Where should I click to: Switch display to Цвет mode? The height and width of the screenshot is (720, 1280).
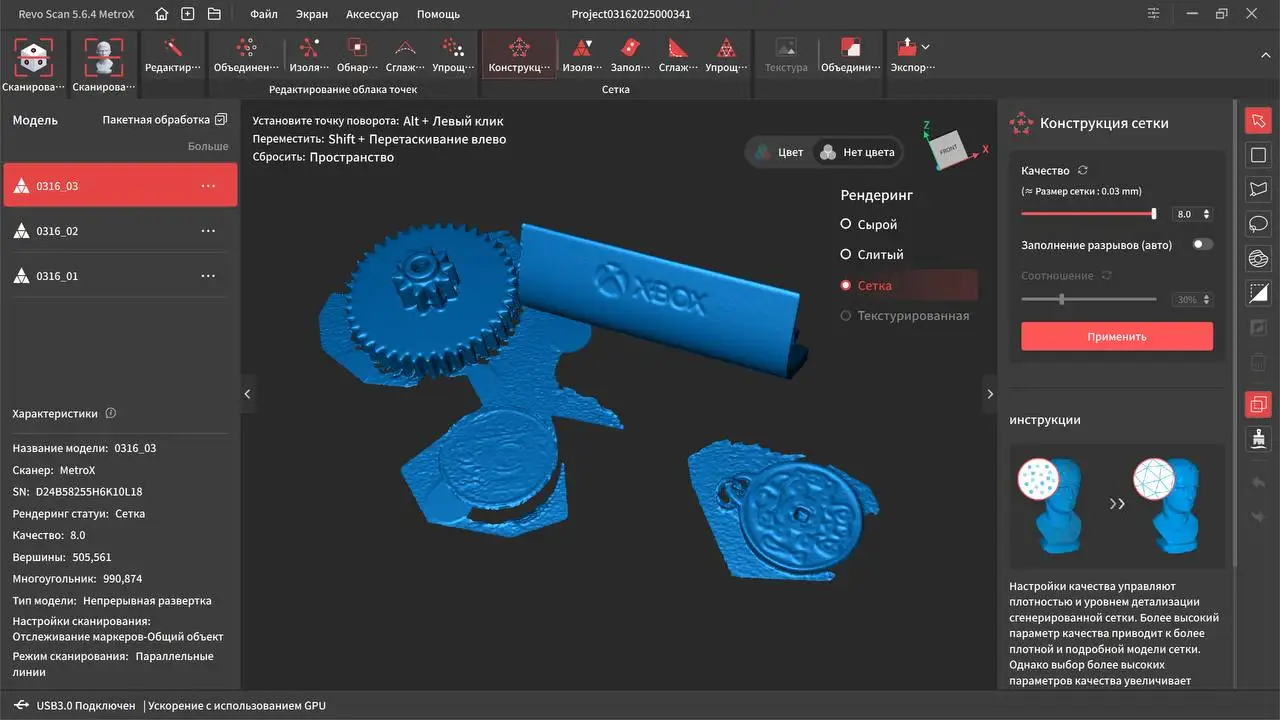click(x=780, y=152)
